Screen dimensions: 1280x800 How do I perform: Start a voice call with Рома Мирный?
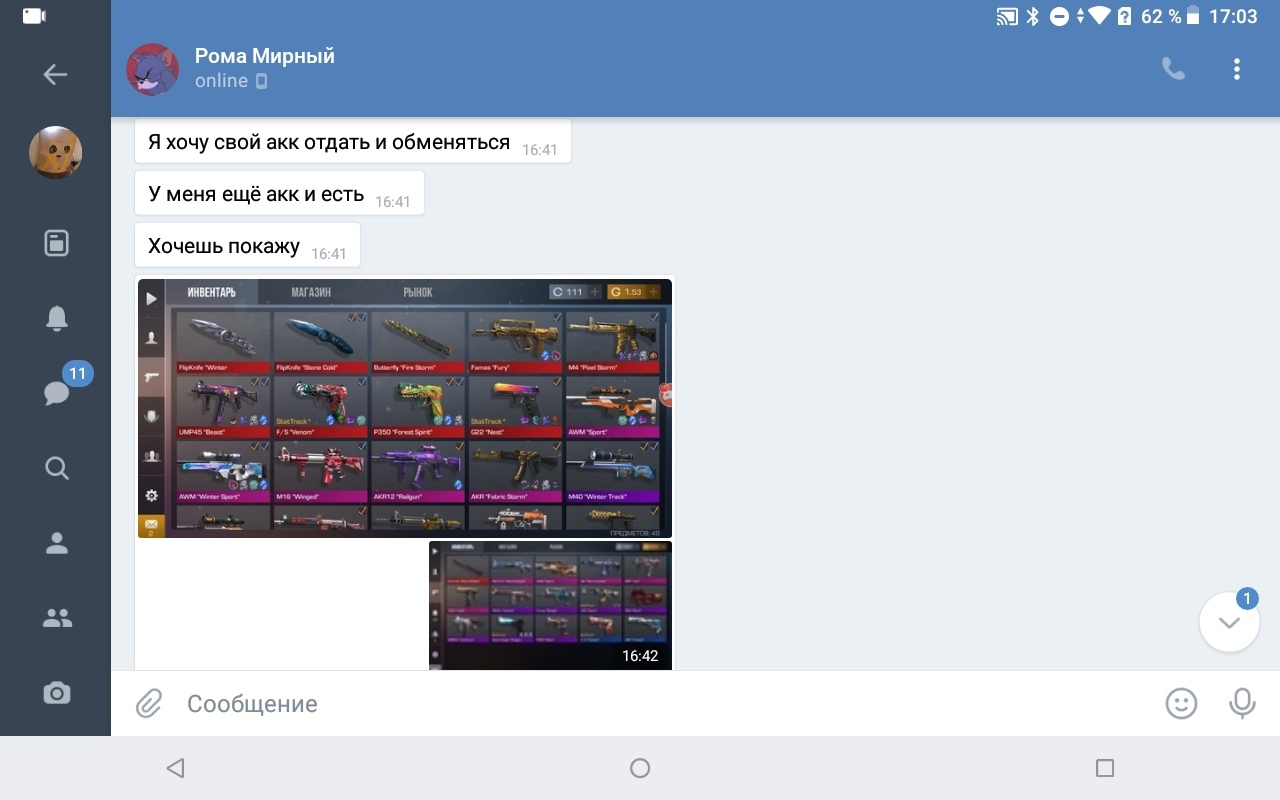coord(1172,69)
